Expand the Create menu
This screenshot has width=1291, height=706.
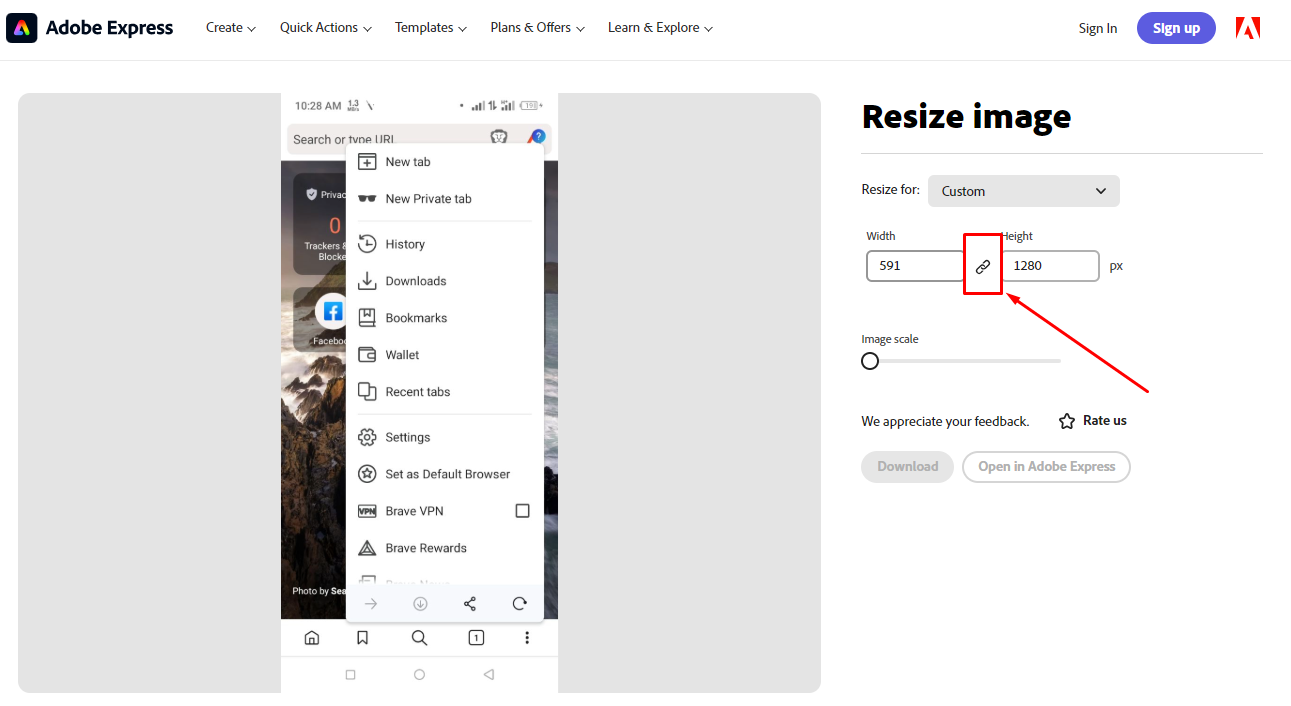230,27
